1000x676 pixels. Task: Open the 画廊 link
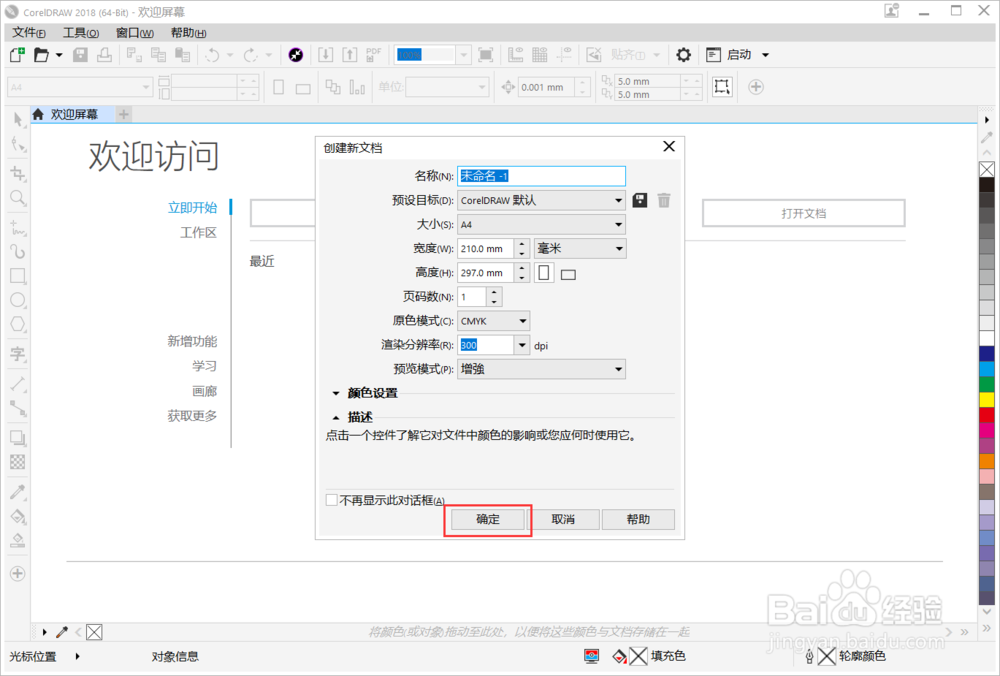coord(205,391)
